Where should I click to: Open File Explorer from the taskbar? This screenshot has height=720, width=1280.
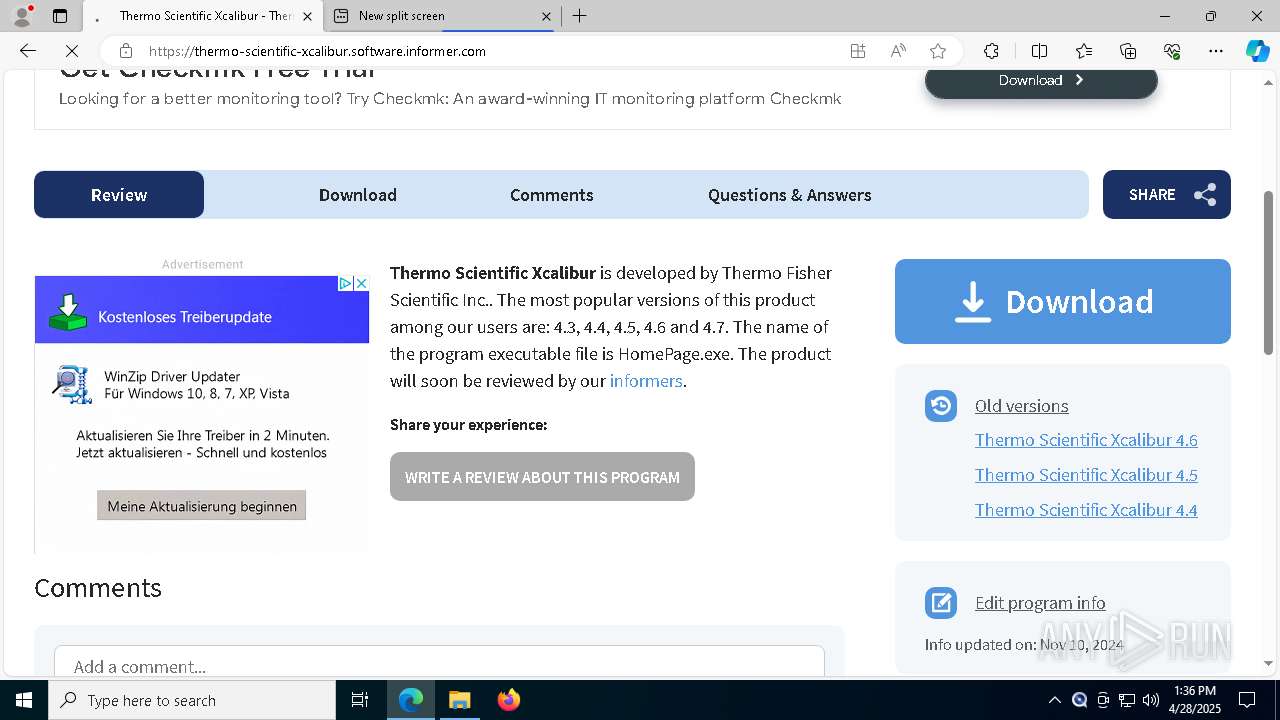point(459,700)
